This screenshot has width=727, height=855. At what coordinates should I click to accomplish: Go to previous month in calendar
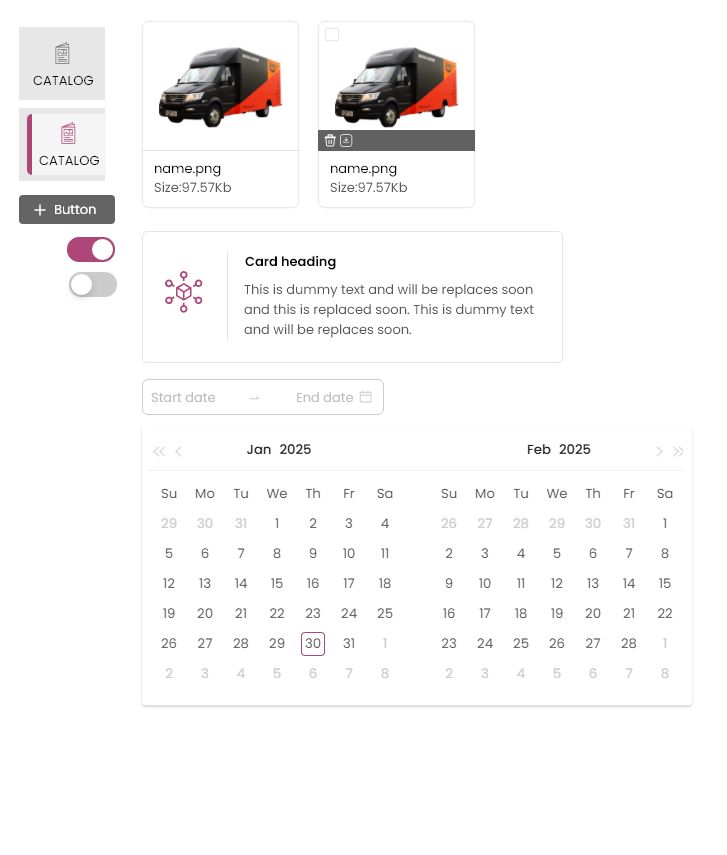[x=179, y=451]
